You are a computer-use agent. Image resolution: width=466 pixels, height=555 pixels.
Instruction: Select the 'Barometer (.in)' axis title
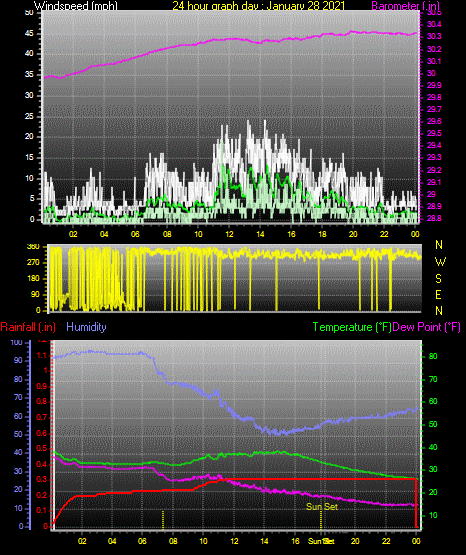point(405,6)
